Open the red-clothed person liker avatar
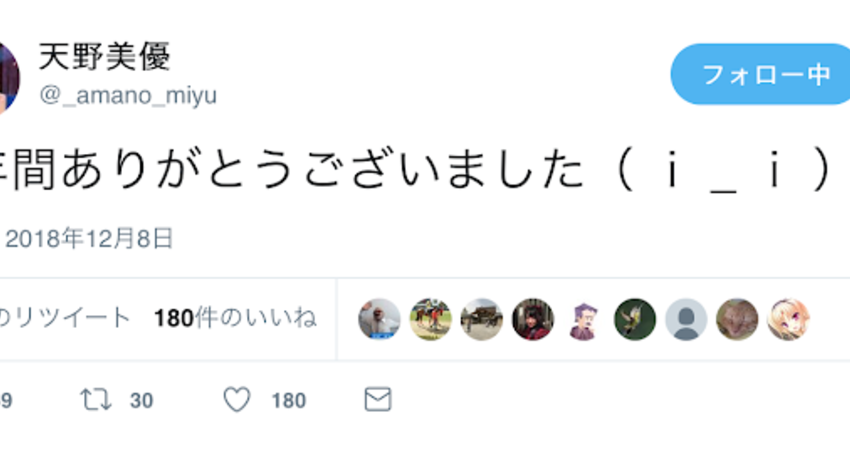Viewport: 850px width, 450px height. [533, 319]
